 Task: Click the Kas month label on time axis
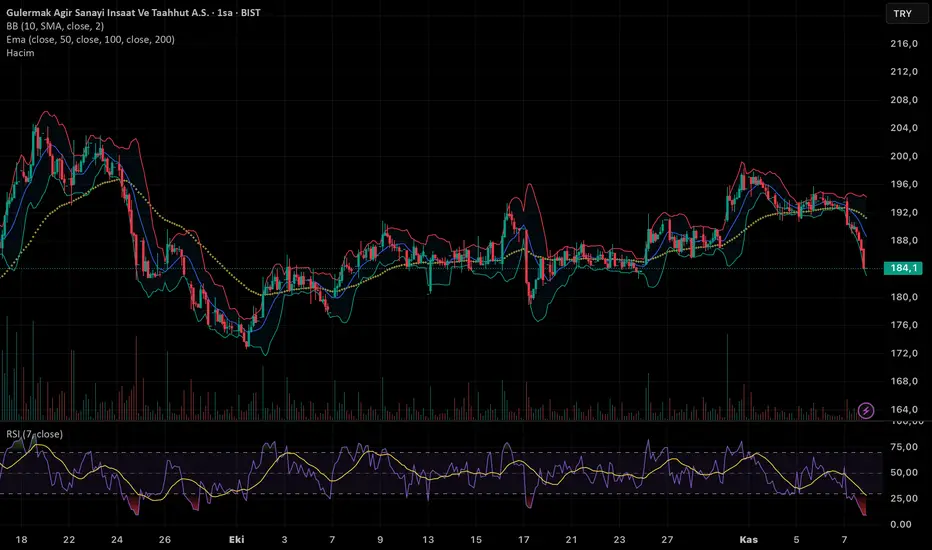pos(747,538)
